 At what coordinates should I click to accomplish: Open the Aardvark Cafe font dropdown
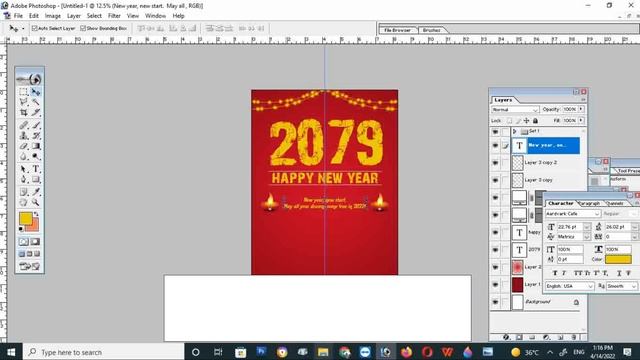[573, 214]
